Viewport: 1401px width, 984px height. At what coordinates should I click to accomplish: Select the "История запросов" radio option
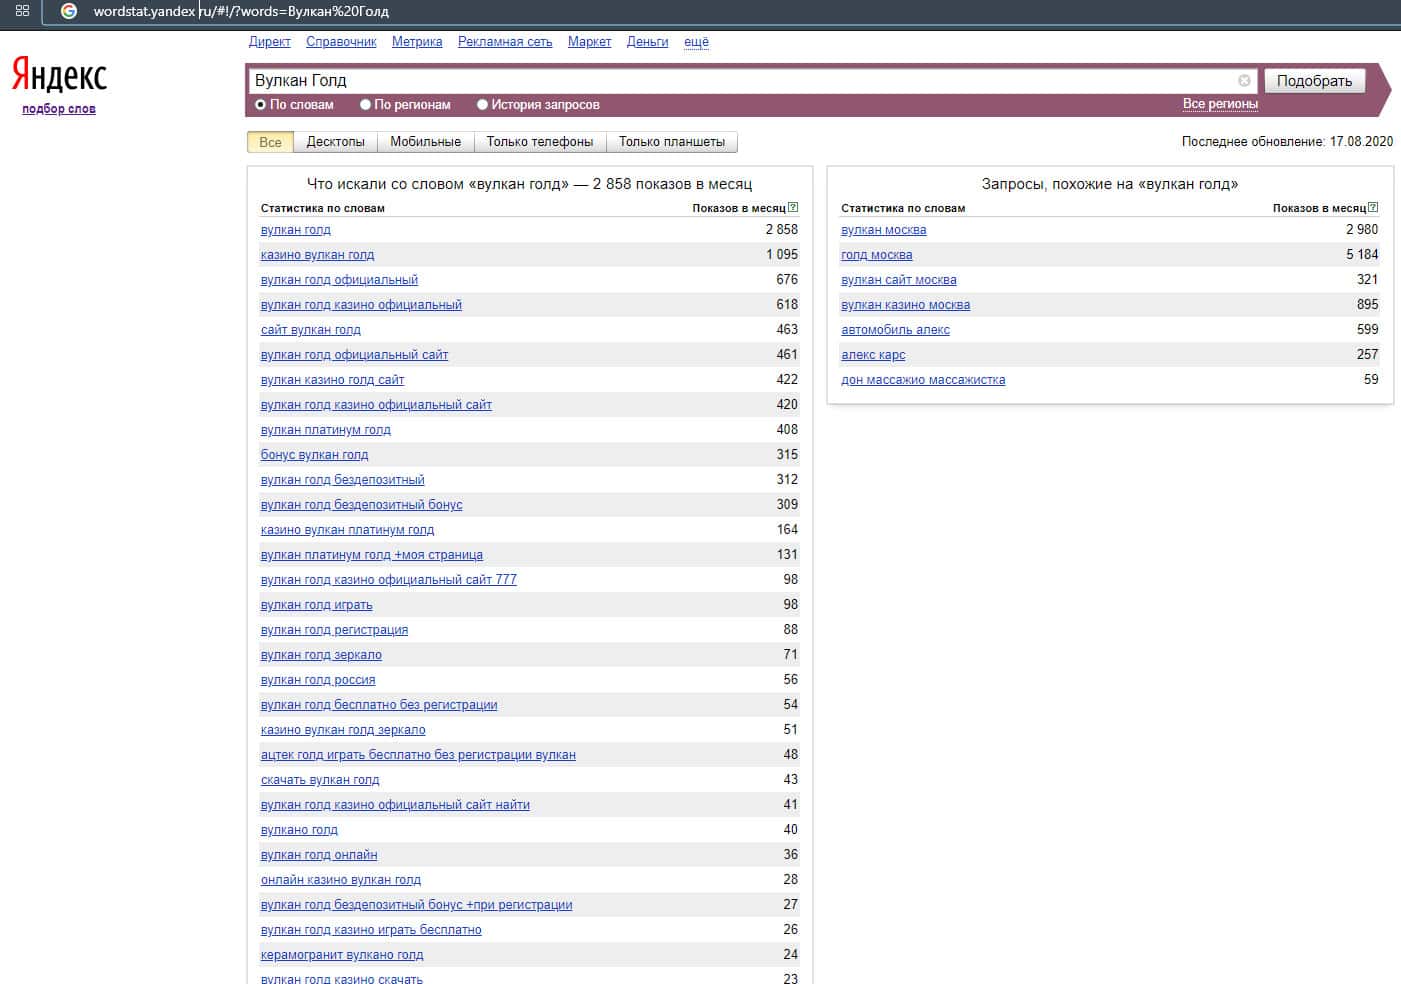click(482, 105)
